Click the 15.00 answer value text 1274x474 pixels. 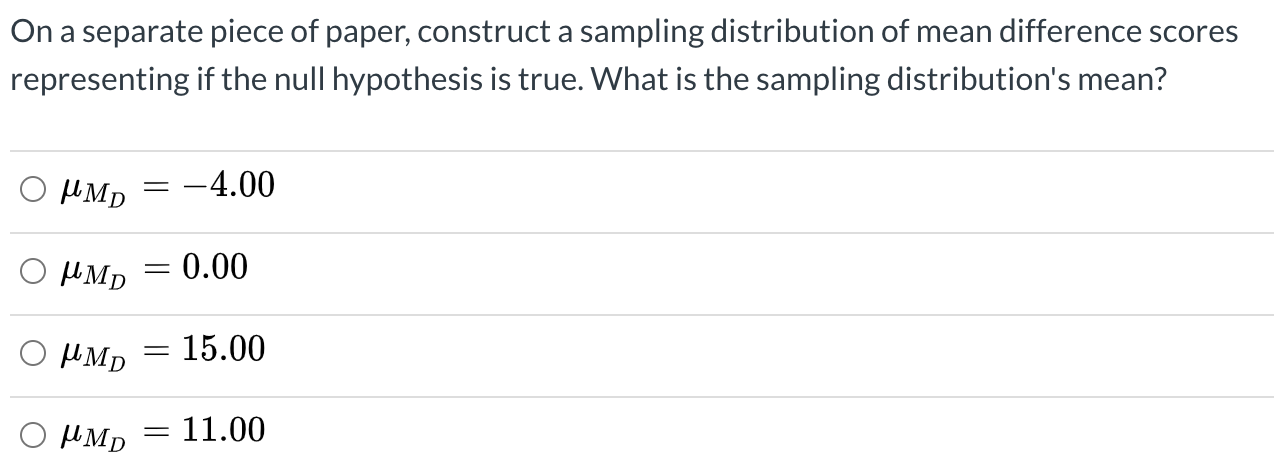point(224,349)
